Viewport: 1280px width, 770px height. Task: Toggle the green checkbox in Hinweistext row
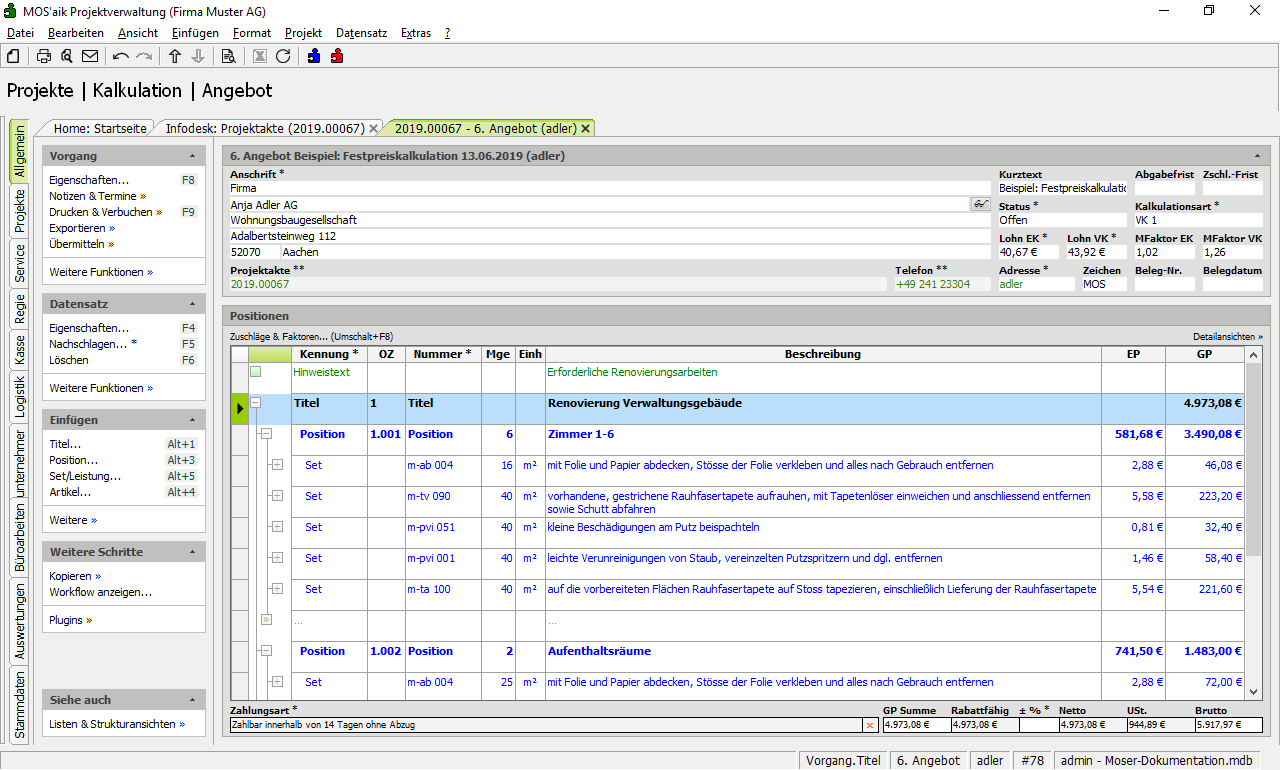255,372
